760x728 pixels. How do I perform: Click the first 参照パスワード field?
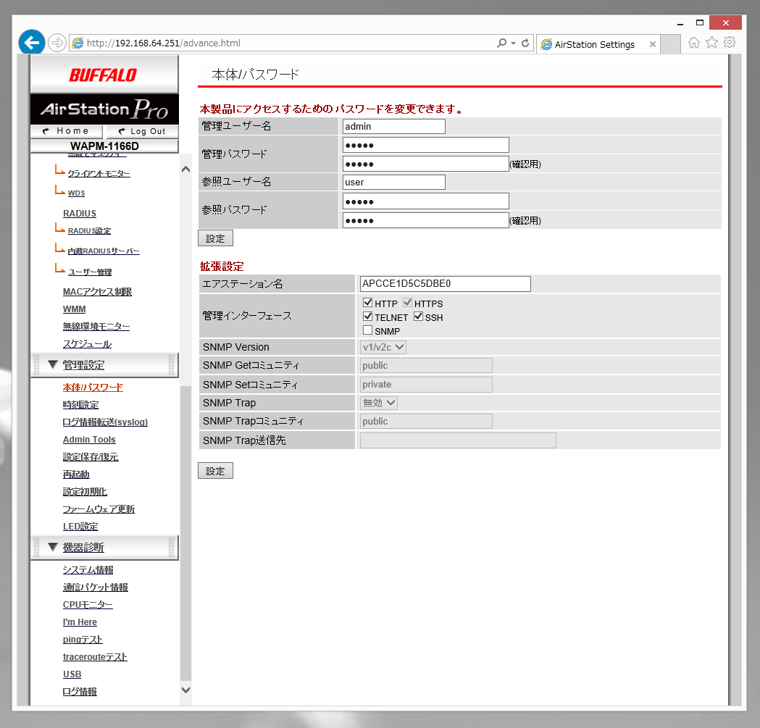pyautogui.click(x=426, y=201)
